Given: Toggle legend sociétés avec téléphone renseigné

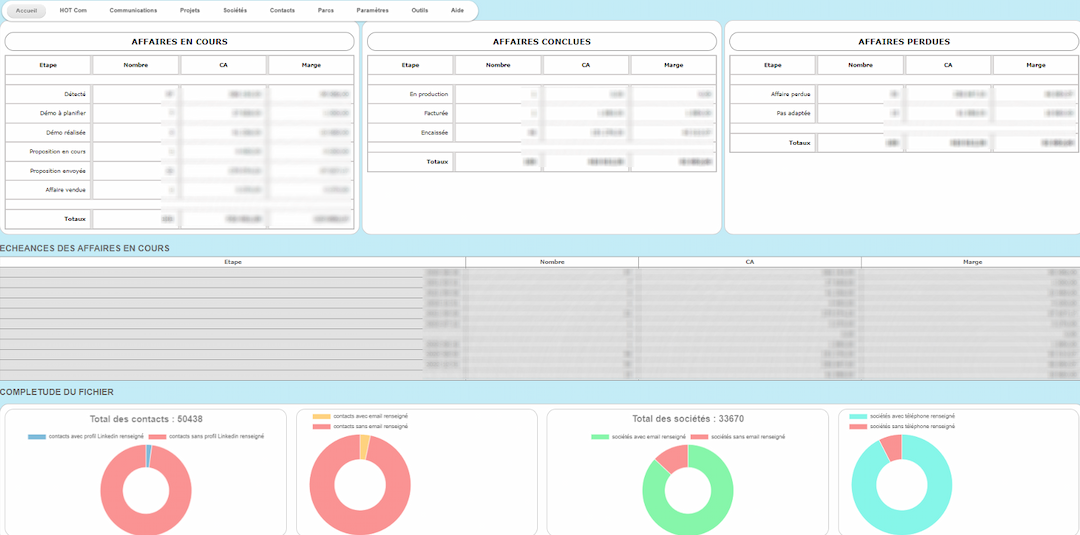Looking at the screenshot, I should pos(902,417).
